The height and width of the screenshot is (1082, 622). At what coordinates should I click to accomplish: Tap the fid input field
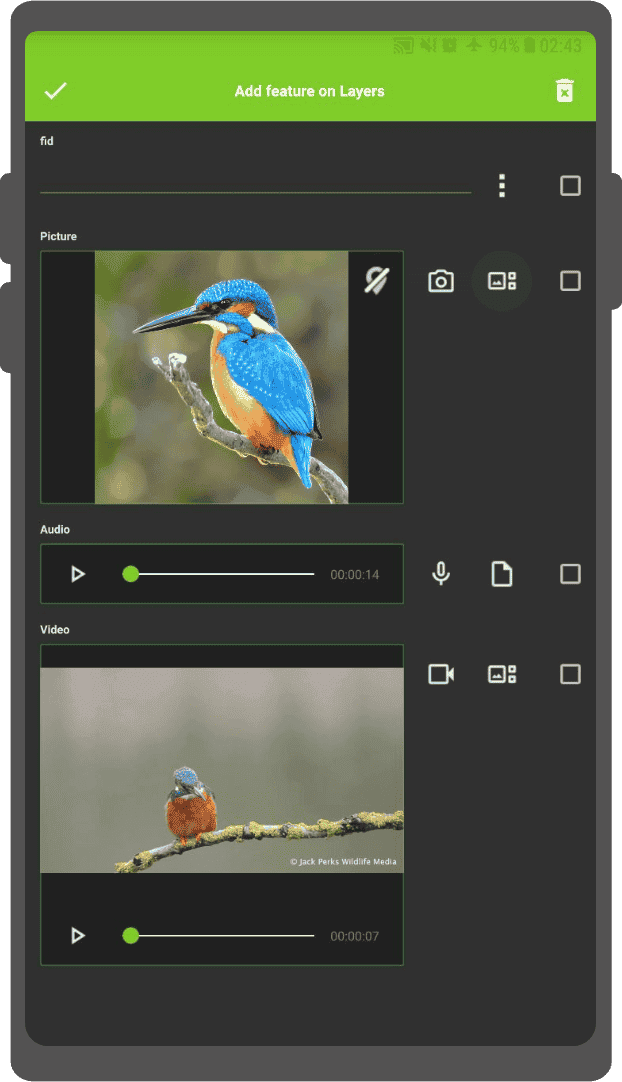[x=255, y=180]
